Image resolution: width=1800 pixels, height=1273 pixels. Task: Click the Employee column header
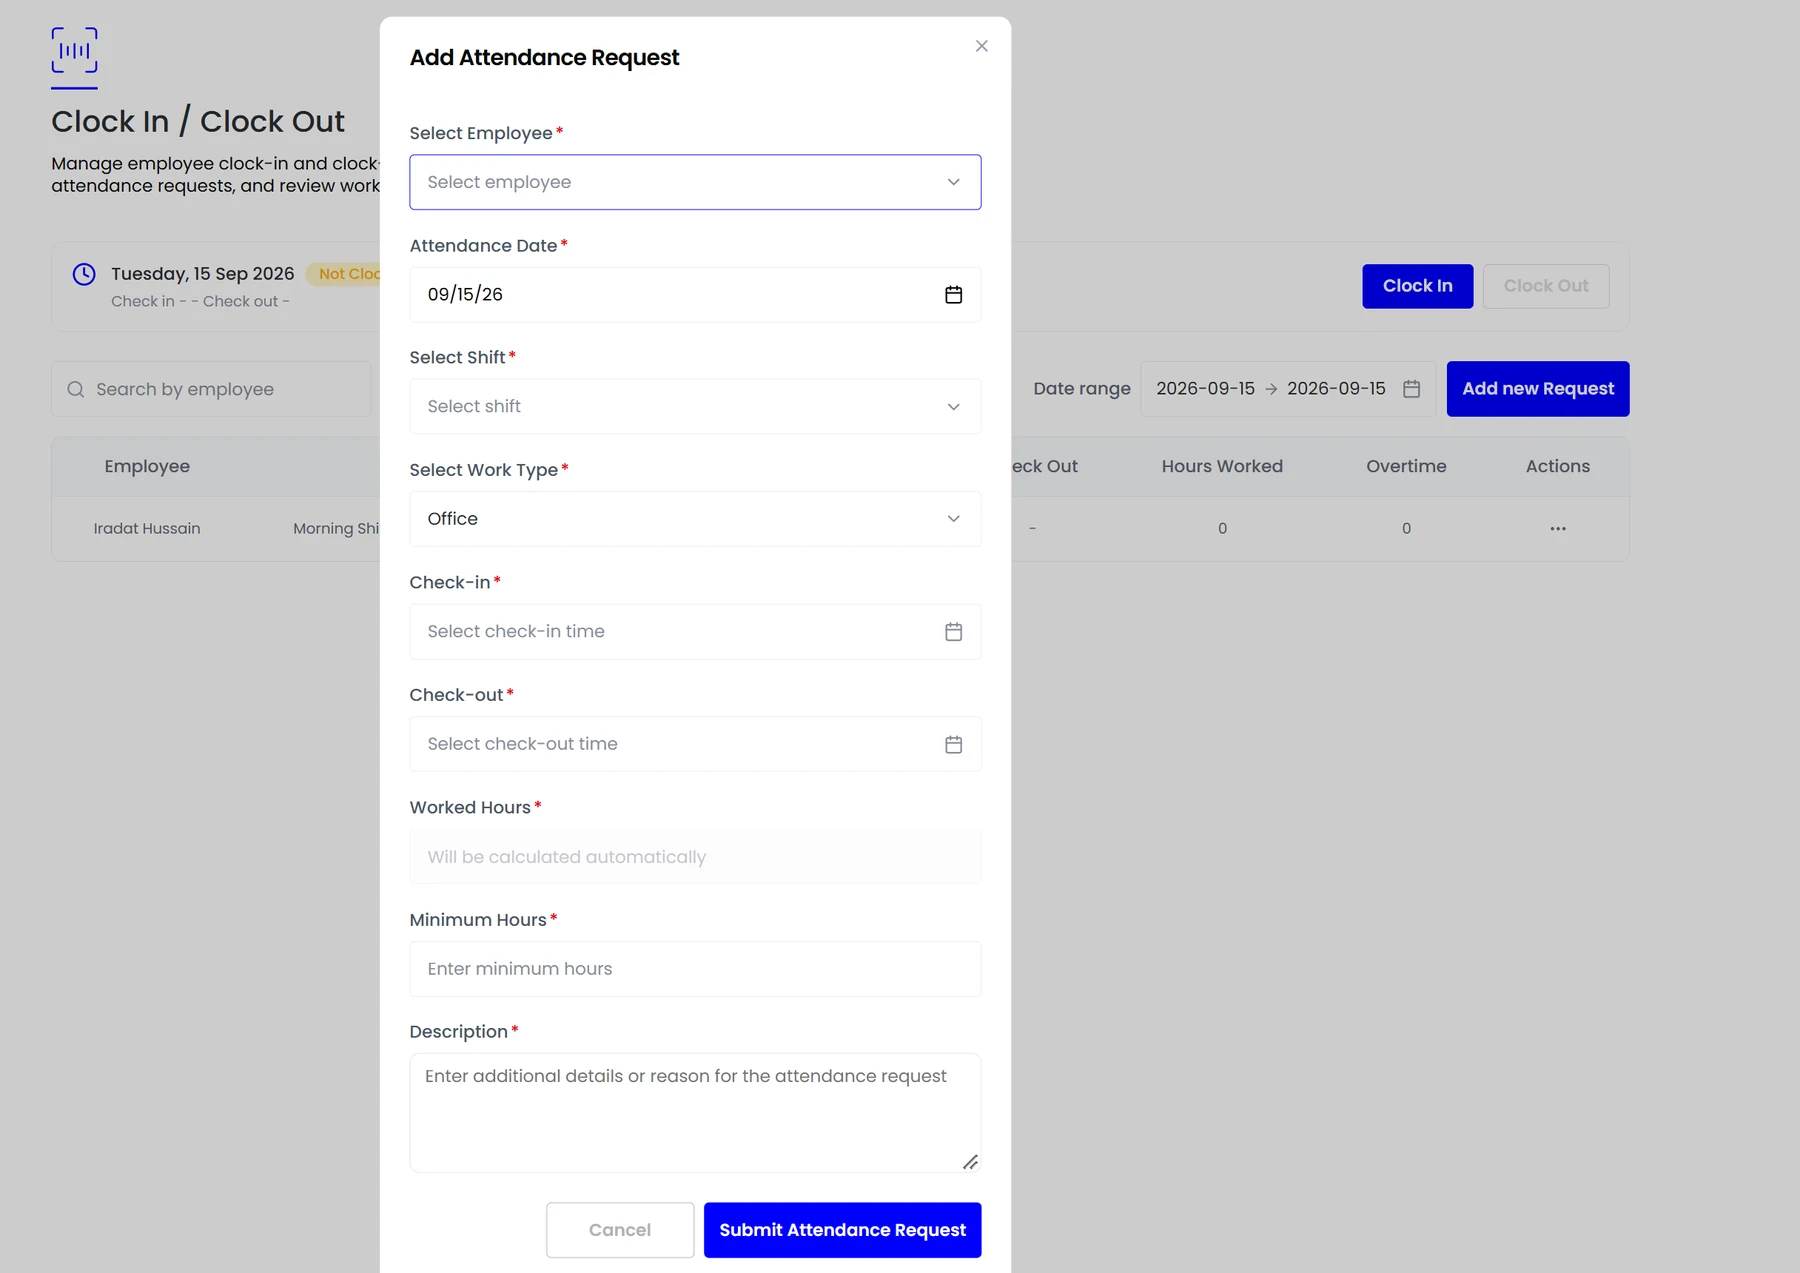point(147,466)
